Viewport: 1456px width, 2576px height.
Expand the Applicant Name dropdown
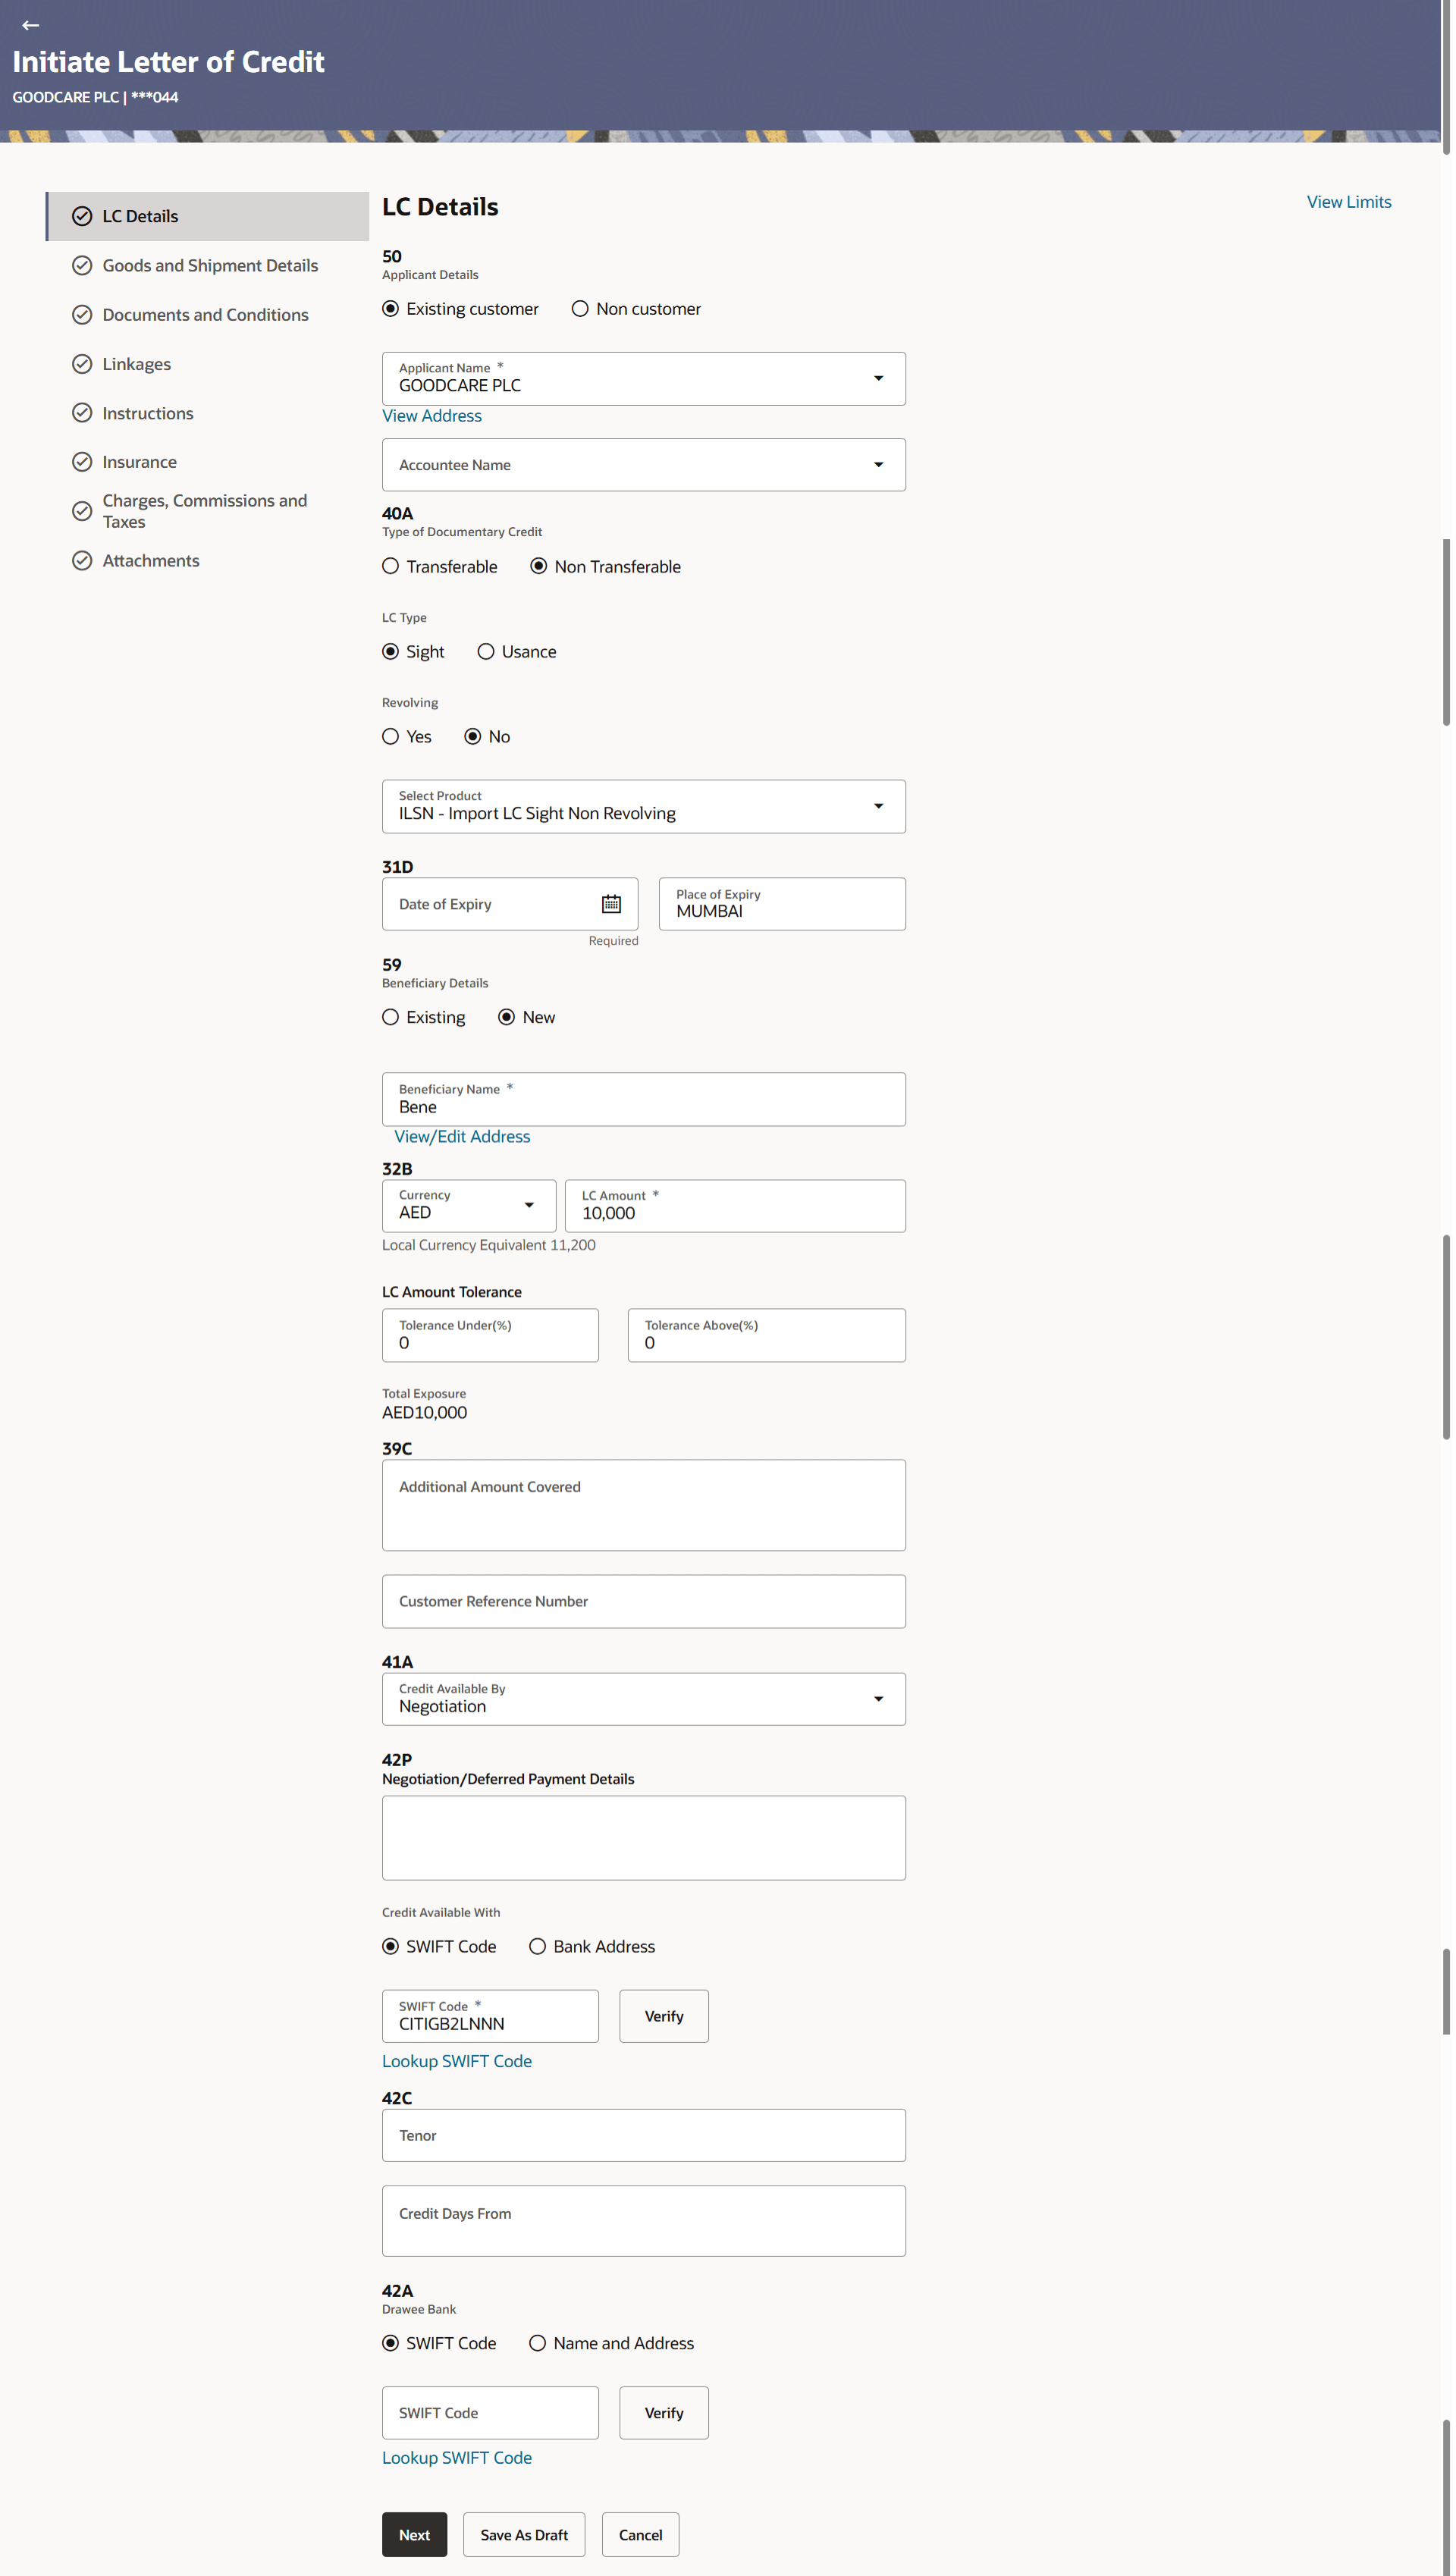pos(878,379)
